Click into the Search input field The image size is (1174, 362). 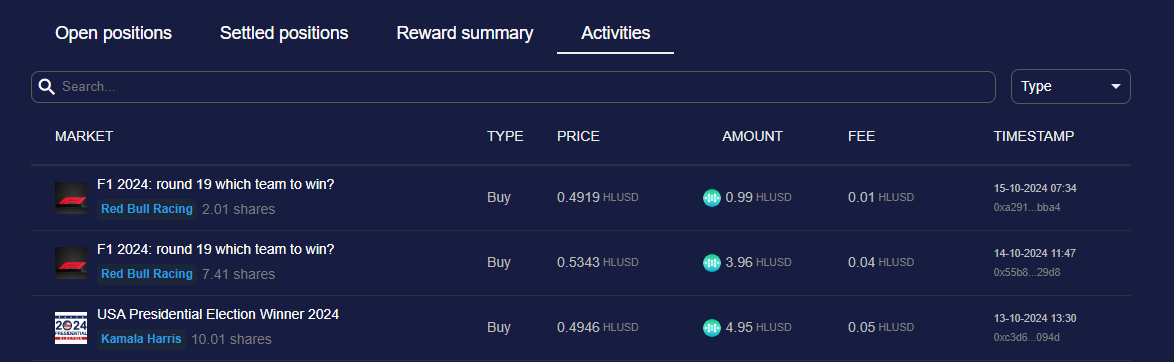[513, 87]
